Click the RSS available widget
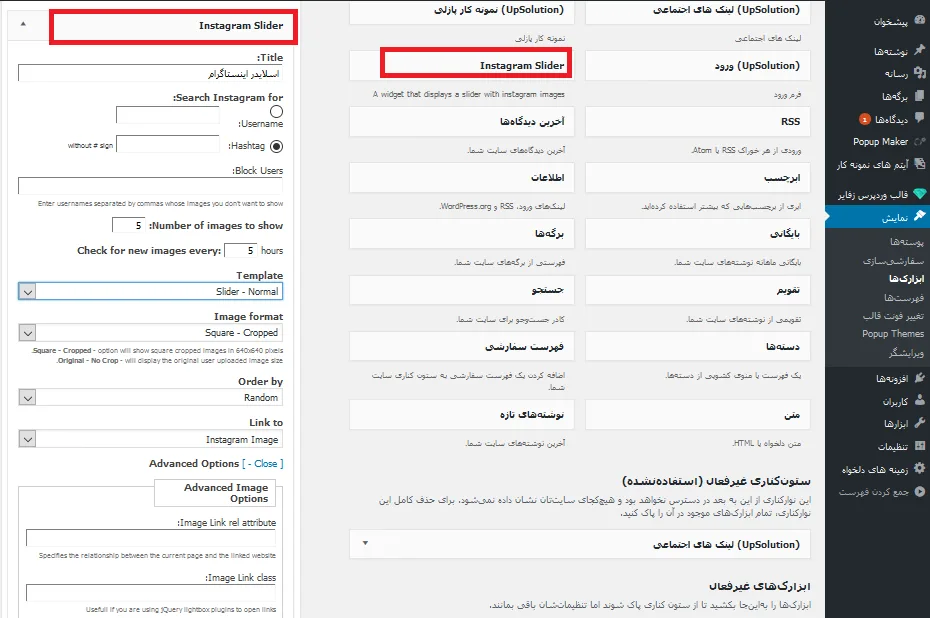Image resolution: width=930 pixels, height=618 pixels. click(x=698, y=122)
